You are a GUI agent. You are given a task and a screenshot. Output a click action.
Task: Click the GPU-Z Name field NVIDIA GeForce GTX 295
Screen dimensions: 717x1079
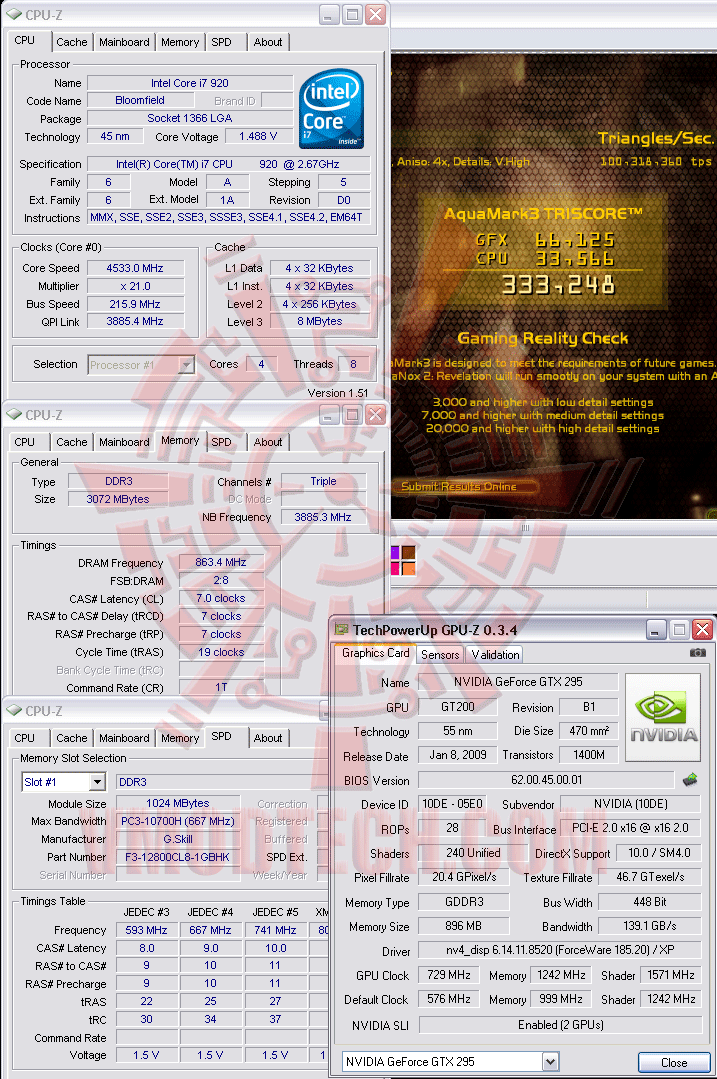click(x=517, y=682)
